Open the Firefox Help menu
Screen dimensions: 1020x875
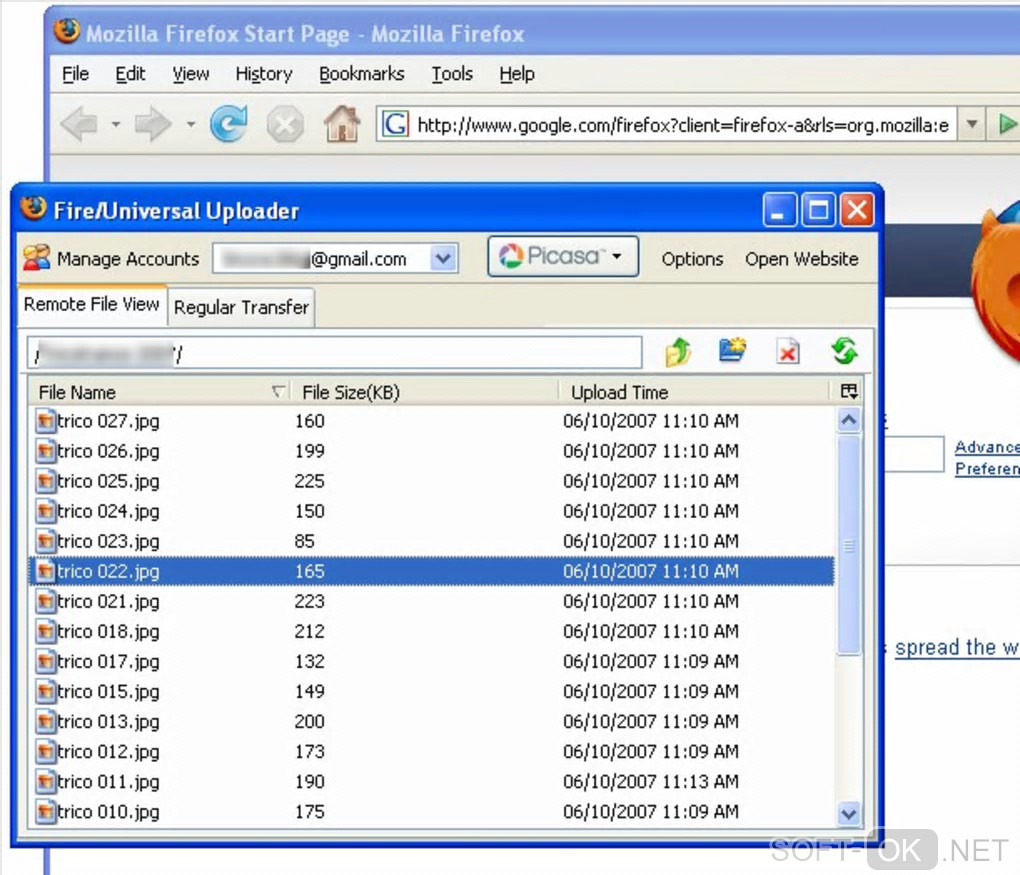(517, 74)
